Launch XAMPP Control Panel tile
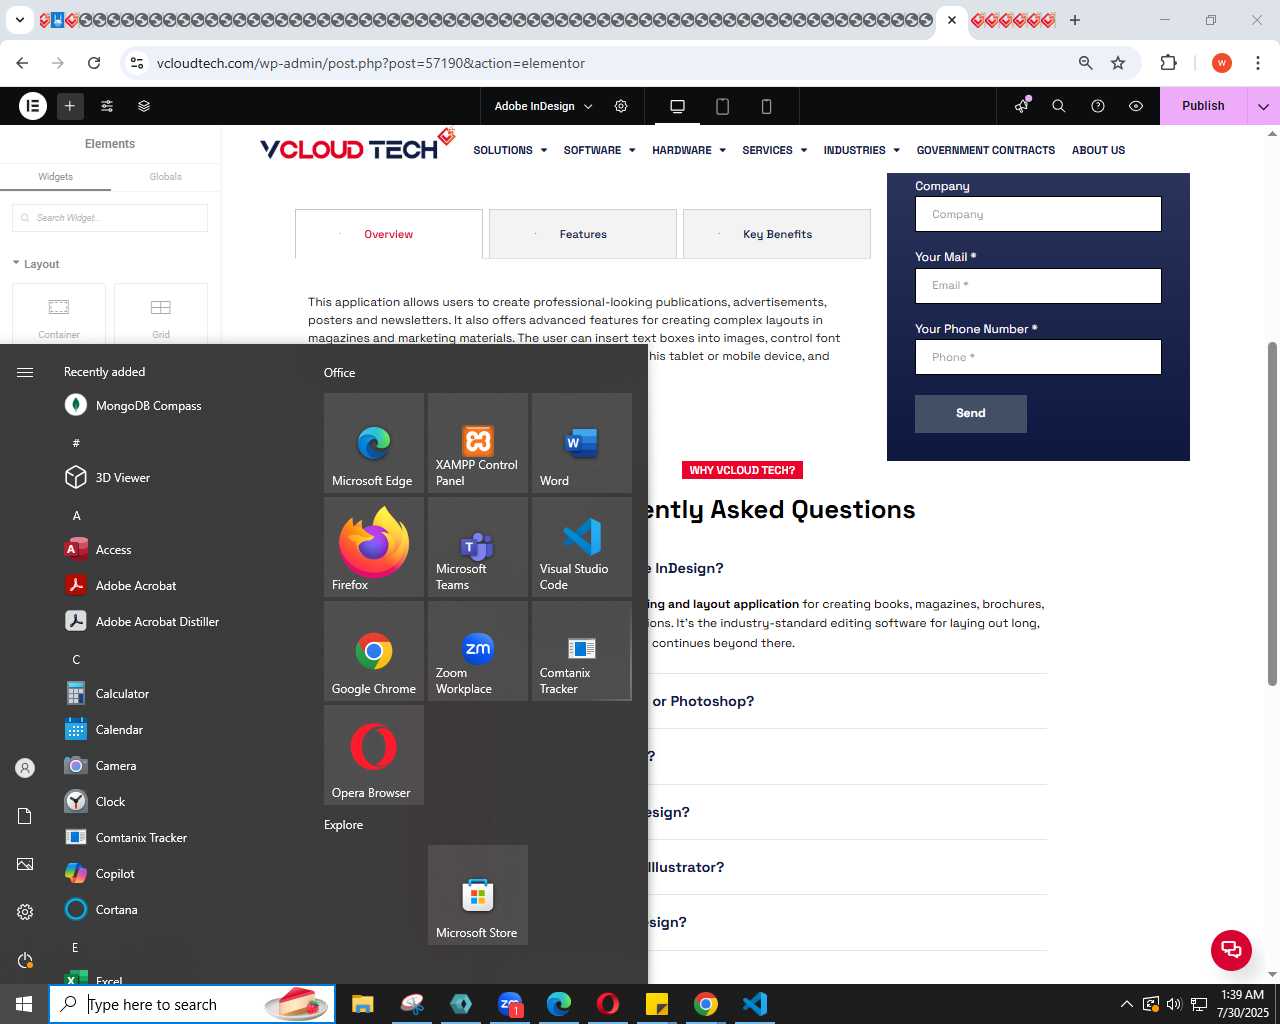This screenshot has height=1024, width=1280. (478, 443)
